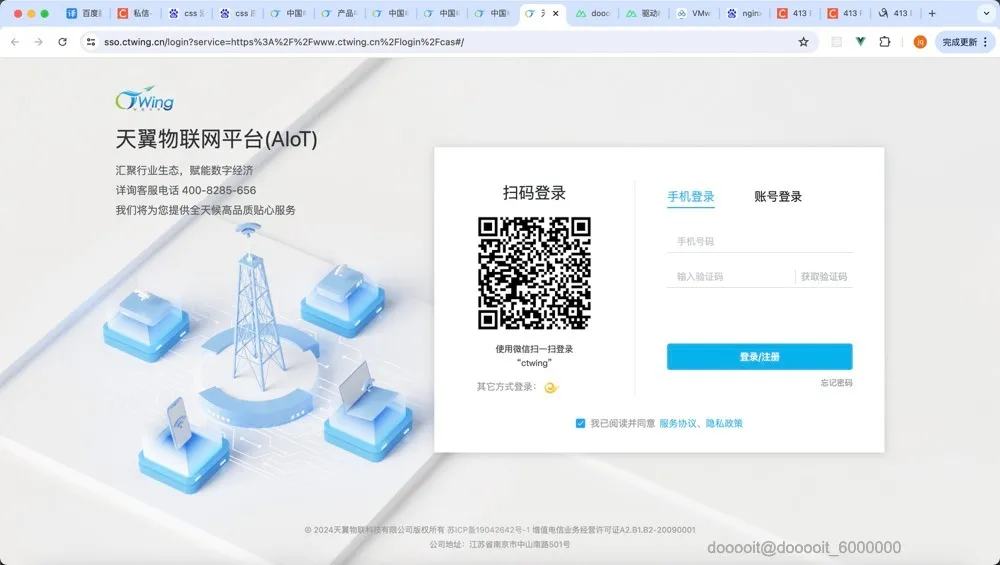The height and width of the screenshot is (565, 1000).
Task: Open the 服务协议 link
Action: pos(678,423)
